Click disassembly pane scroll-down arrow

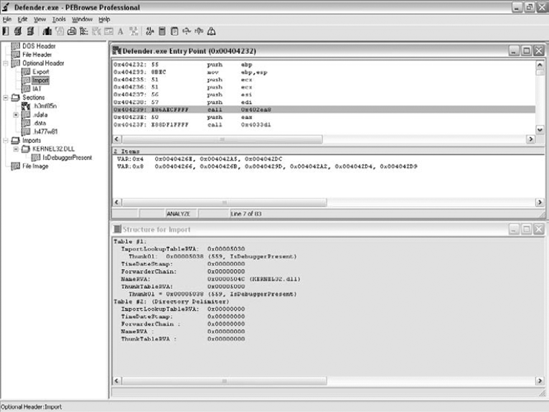(x=540, y=130)
